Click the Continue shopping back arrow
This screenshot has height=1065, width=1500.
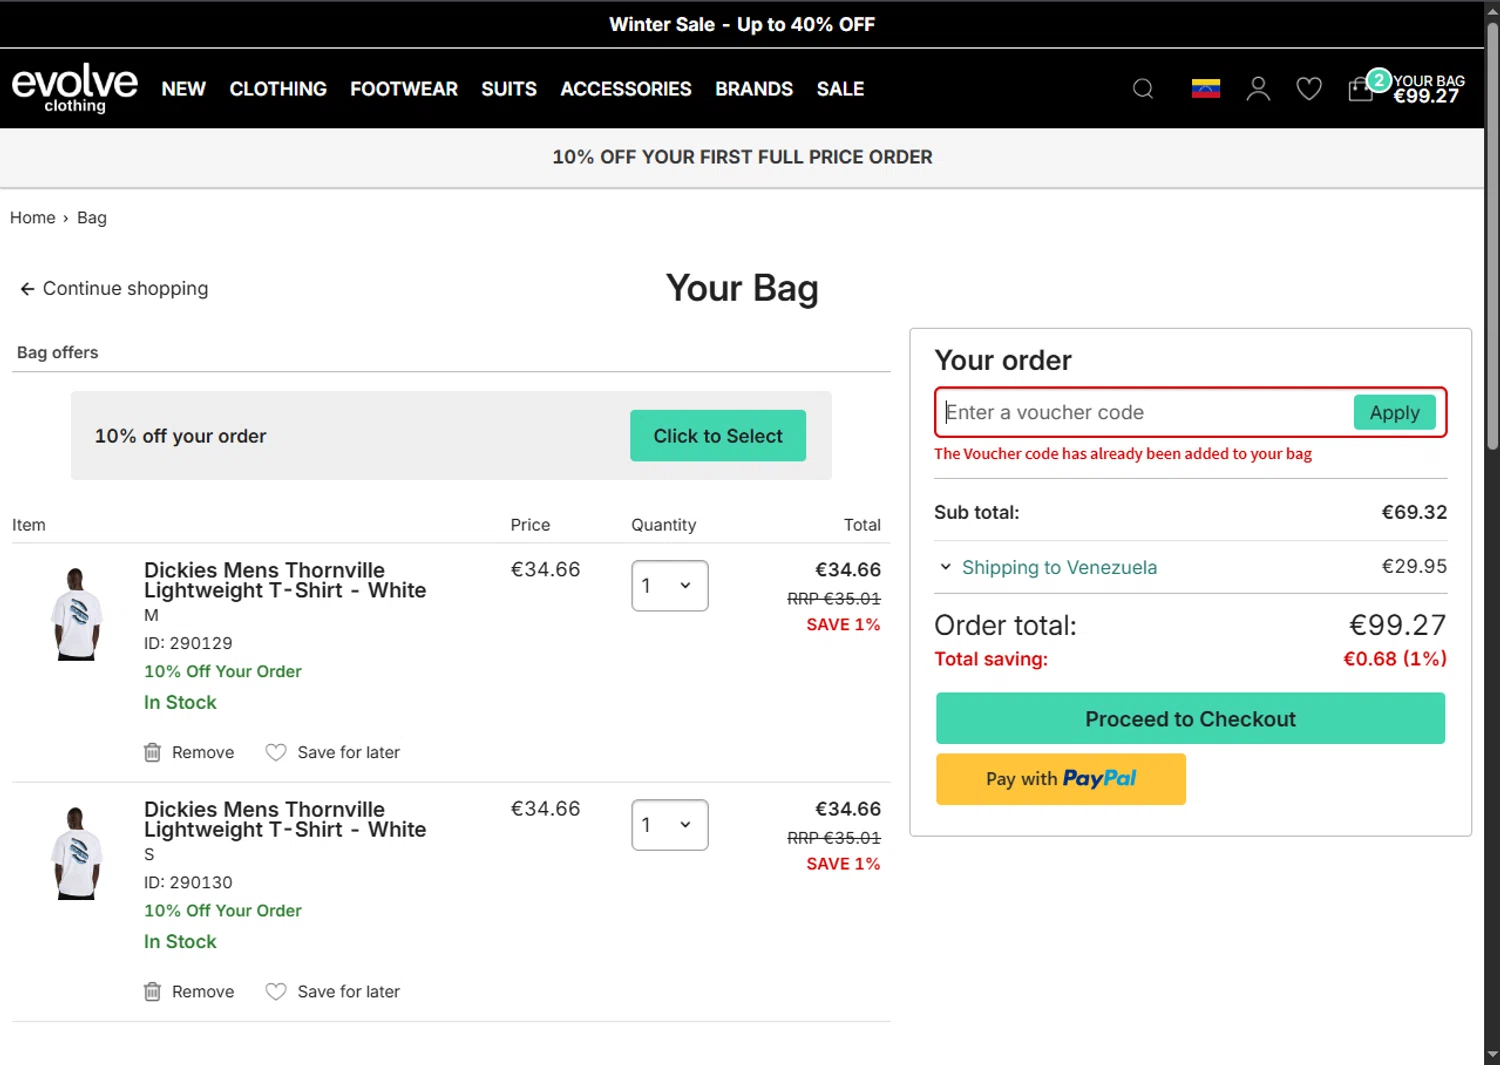(x=27, y=289)
